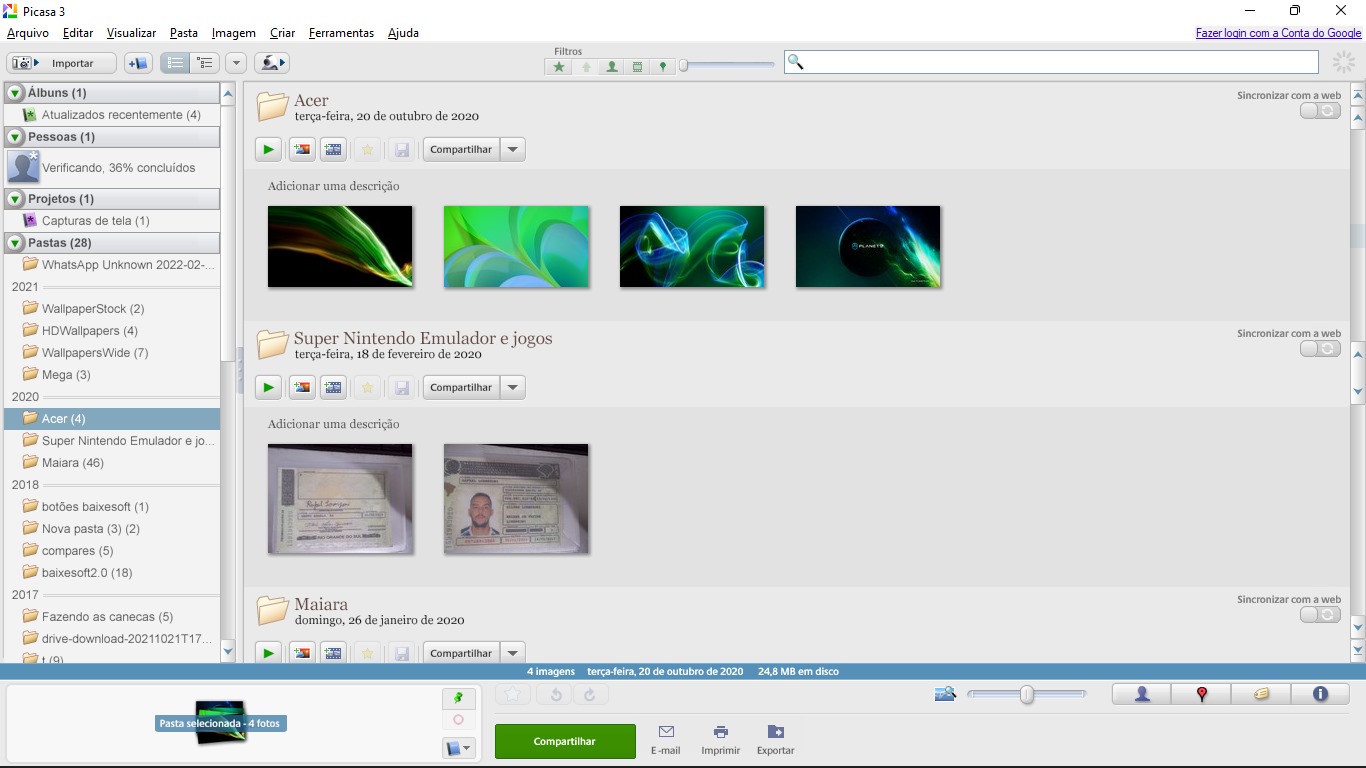
Task: Create movie from Super Nintendo folder
Action: point(334,387)
